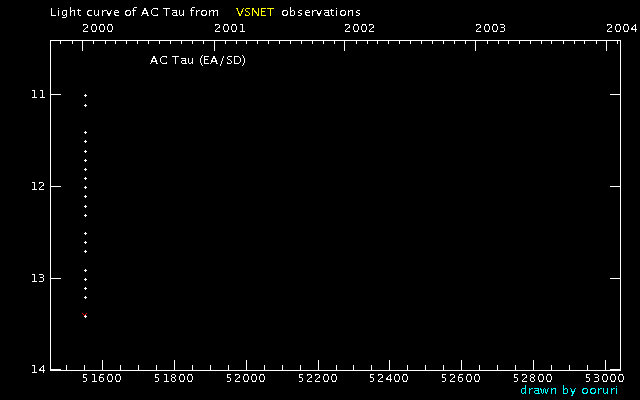Select the year 2002 top axis label
This screenshot has height=400, width=640.
[x=359, y=29]
